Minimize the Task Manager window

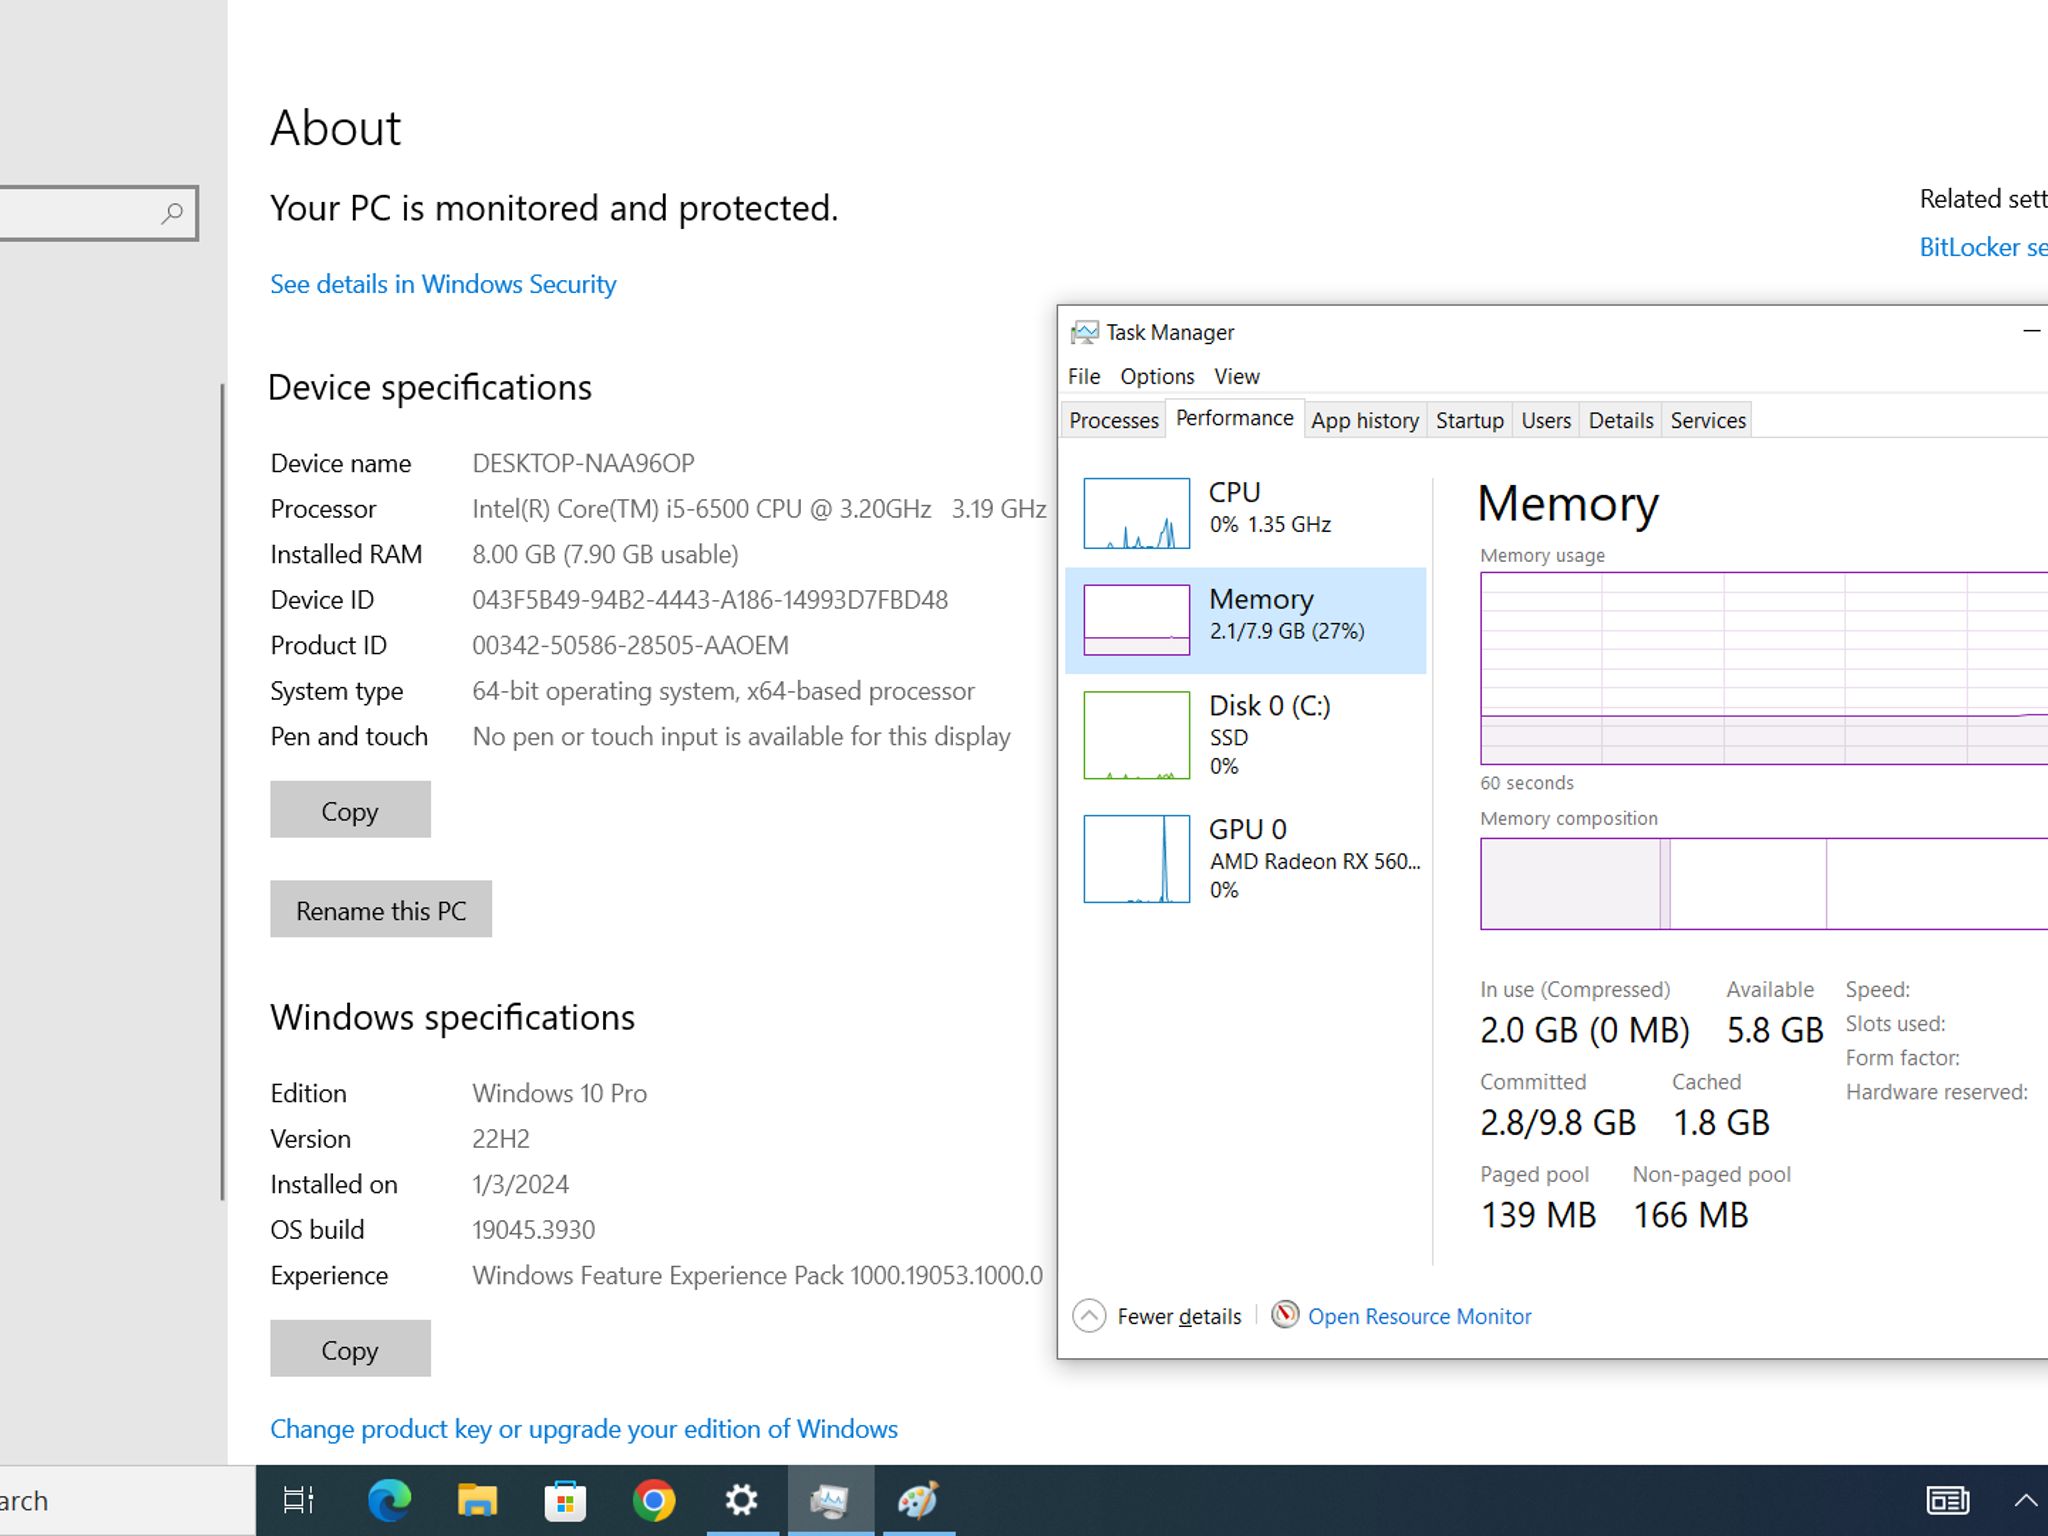point(2031,331)
